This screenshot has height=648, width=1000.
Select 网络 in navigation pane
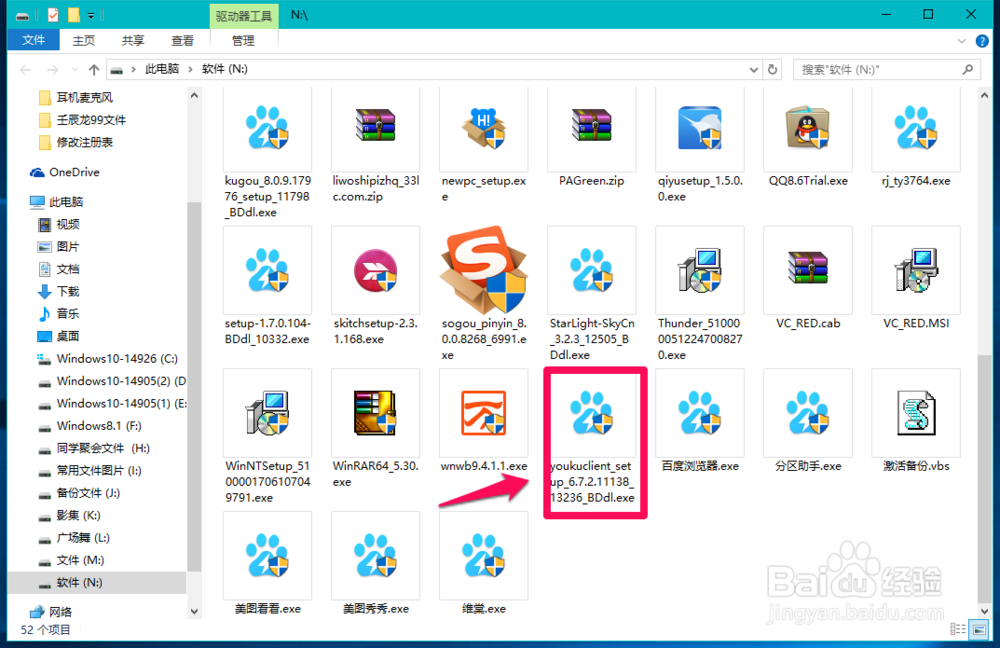coord(52,612)
